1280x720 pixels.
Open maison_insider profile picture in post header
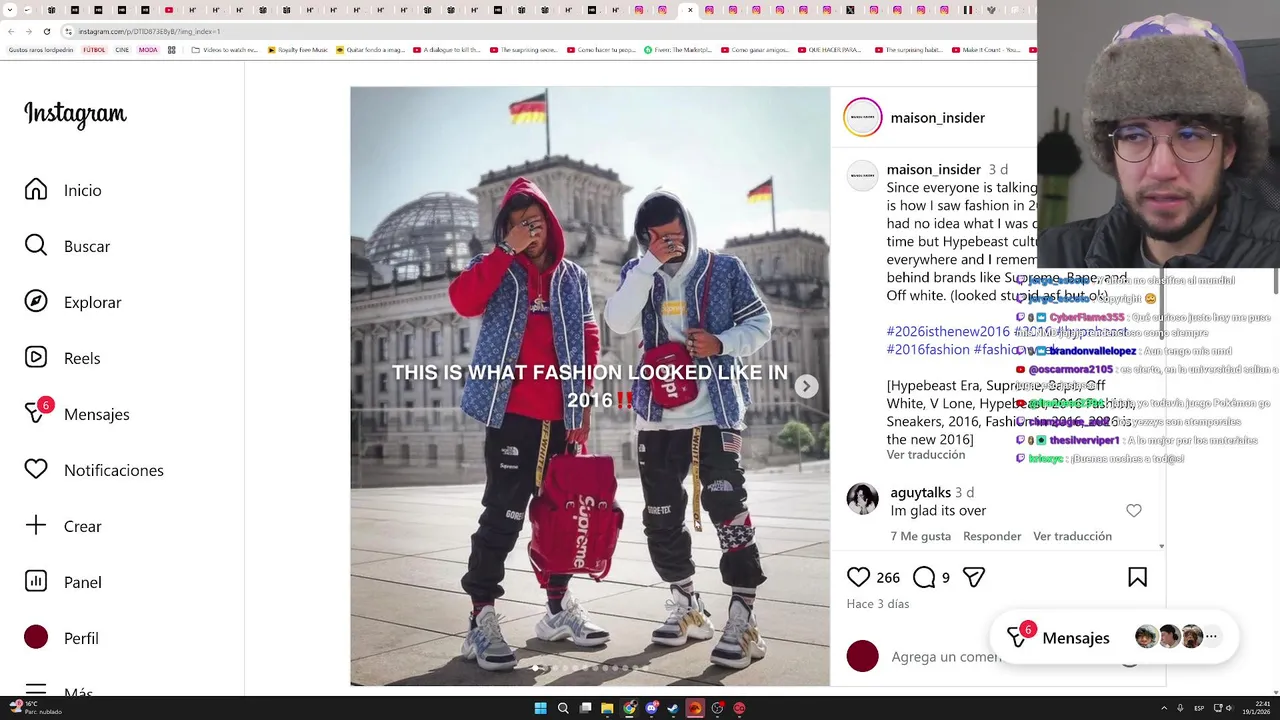pyautogui.click(x=862, y=117)
